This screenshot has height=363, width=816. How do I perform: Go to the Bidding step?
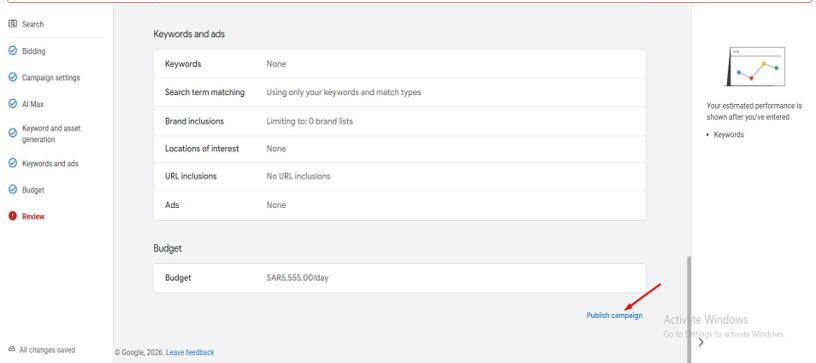pos(34,51)
